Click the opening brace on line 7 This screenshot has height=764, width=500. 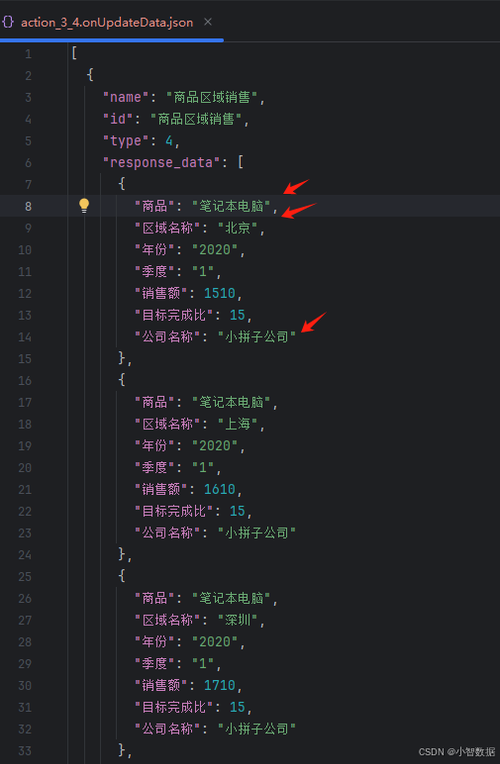(122, 184)
